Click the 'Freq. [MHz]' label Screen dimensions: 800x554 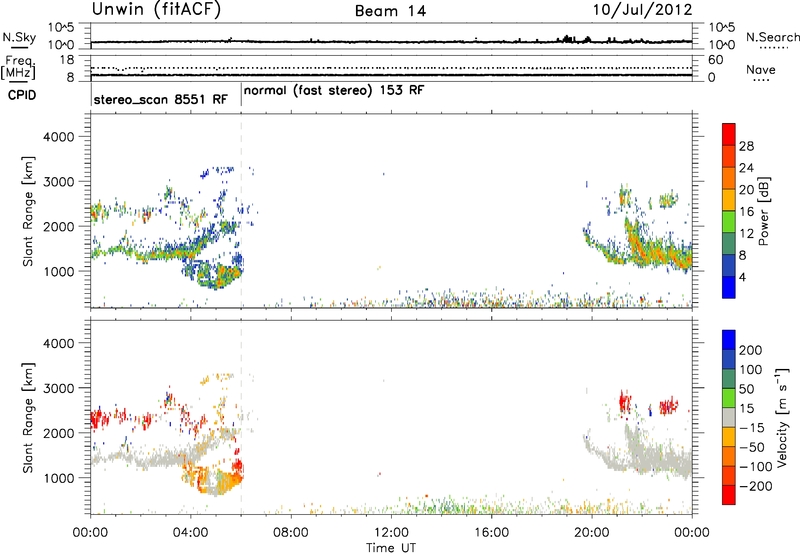point(19,67)
